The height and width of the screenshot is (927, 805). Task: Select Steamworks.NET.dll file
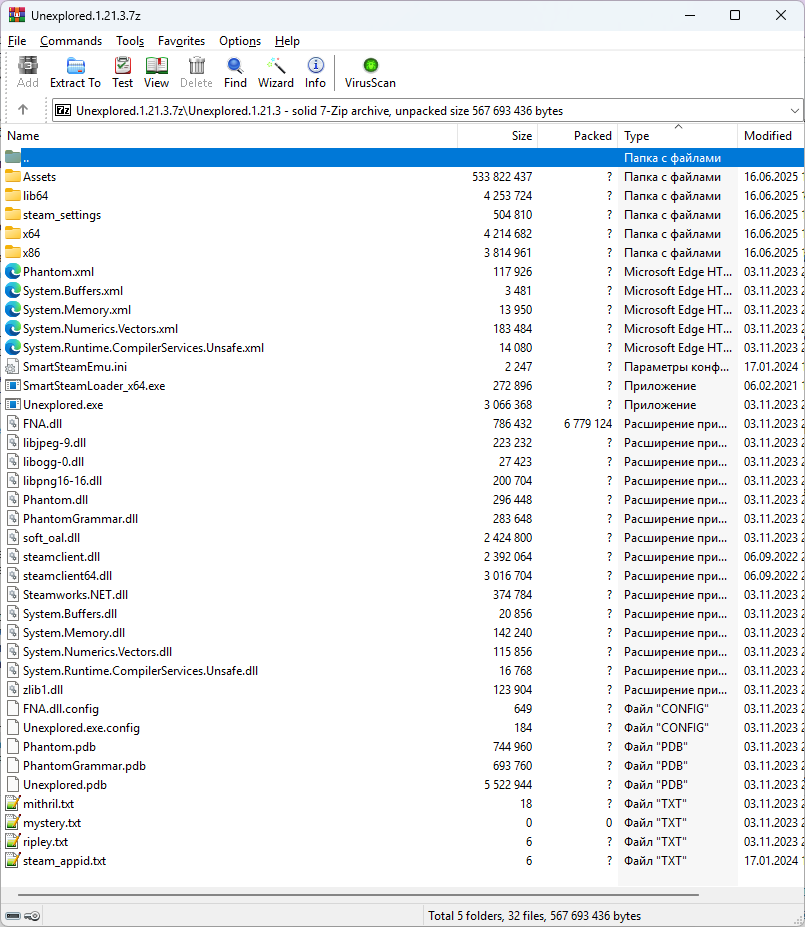tap(76, 594)
